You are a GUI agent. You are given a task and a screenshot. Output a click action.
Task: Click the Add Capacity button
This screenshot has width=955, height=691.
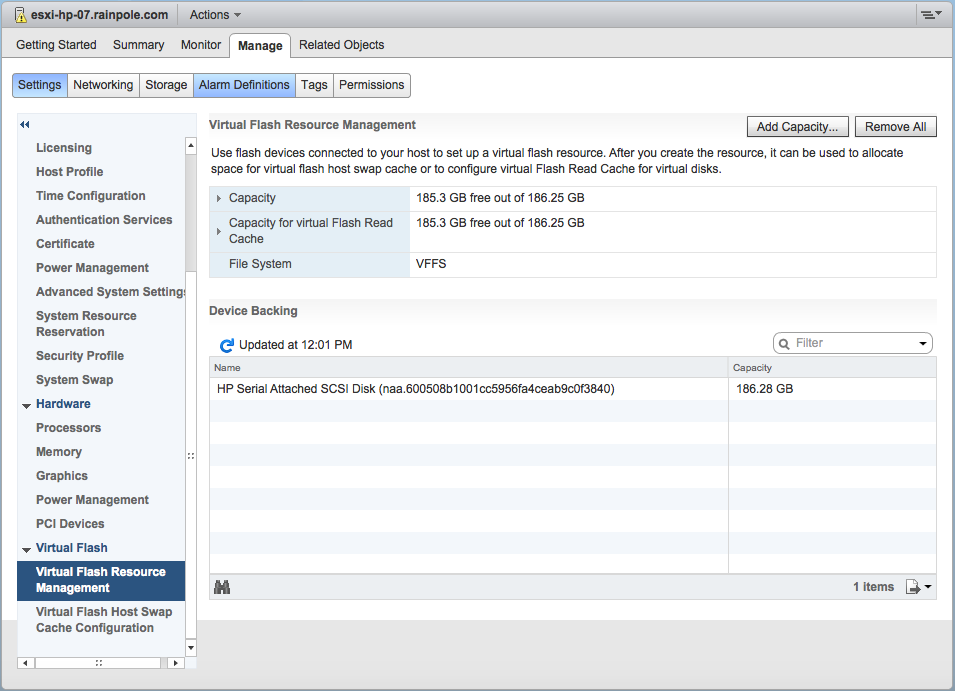coord(798,127)
